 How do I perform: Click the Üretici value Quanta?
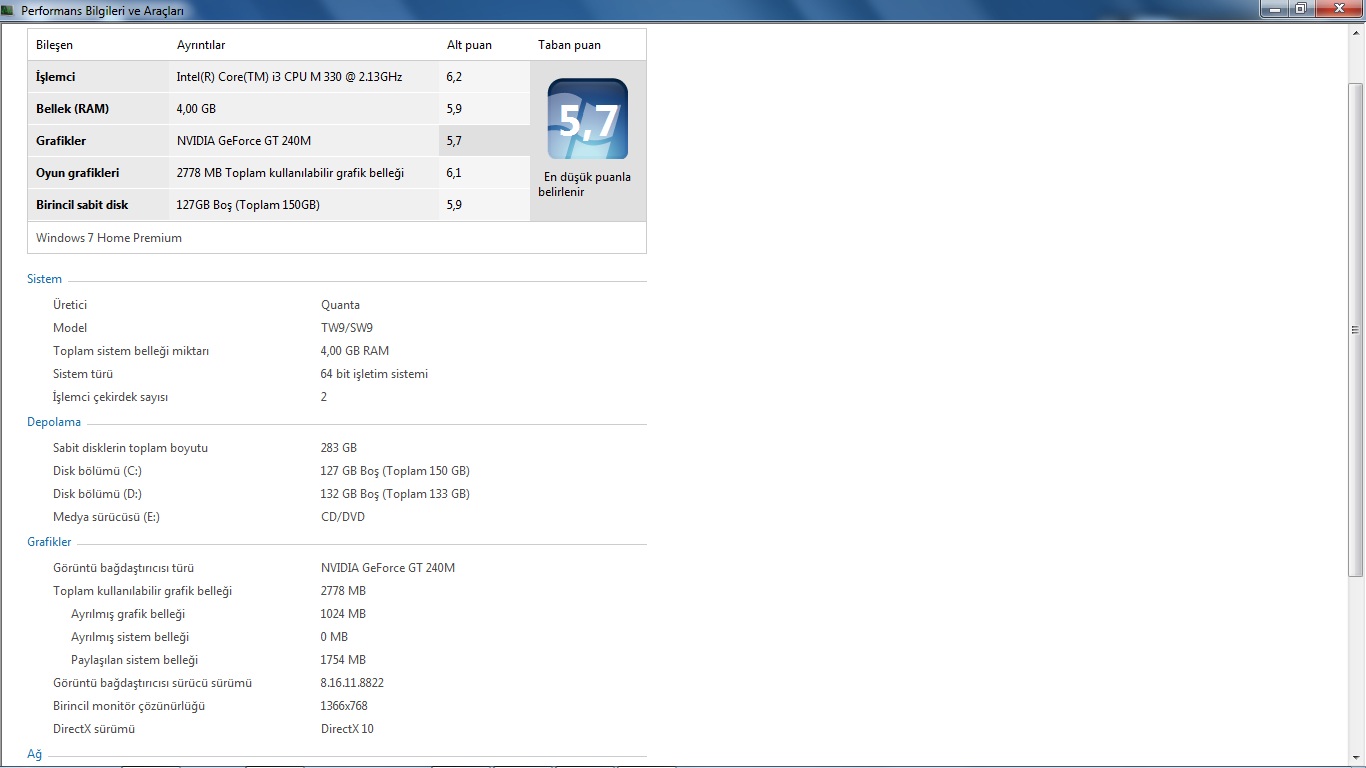click(340, 305)
